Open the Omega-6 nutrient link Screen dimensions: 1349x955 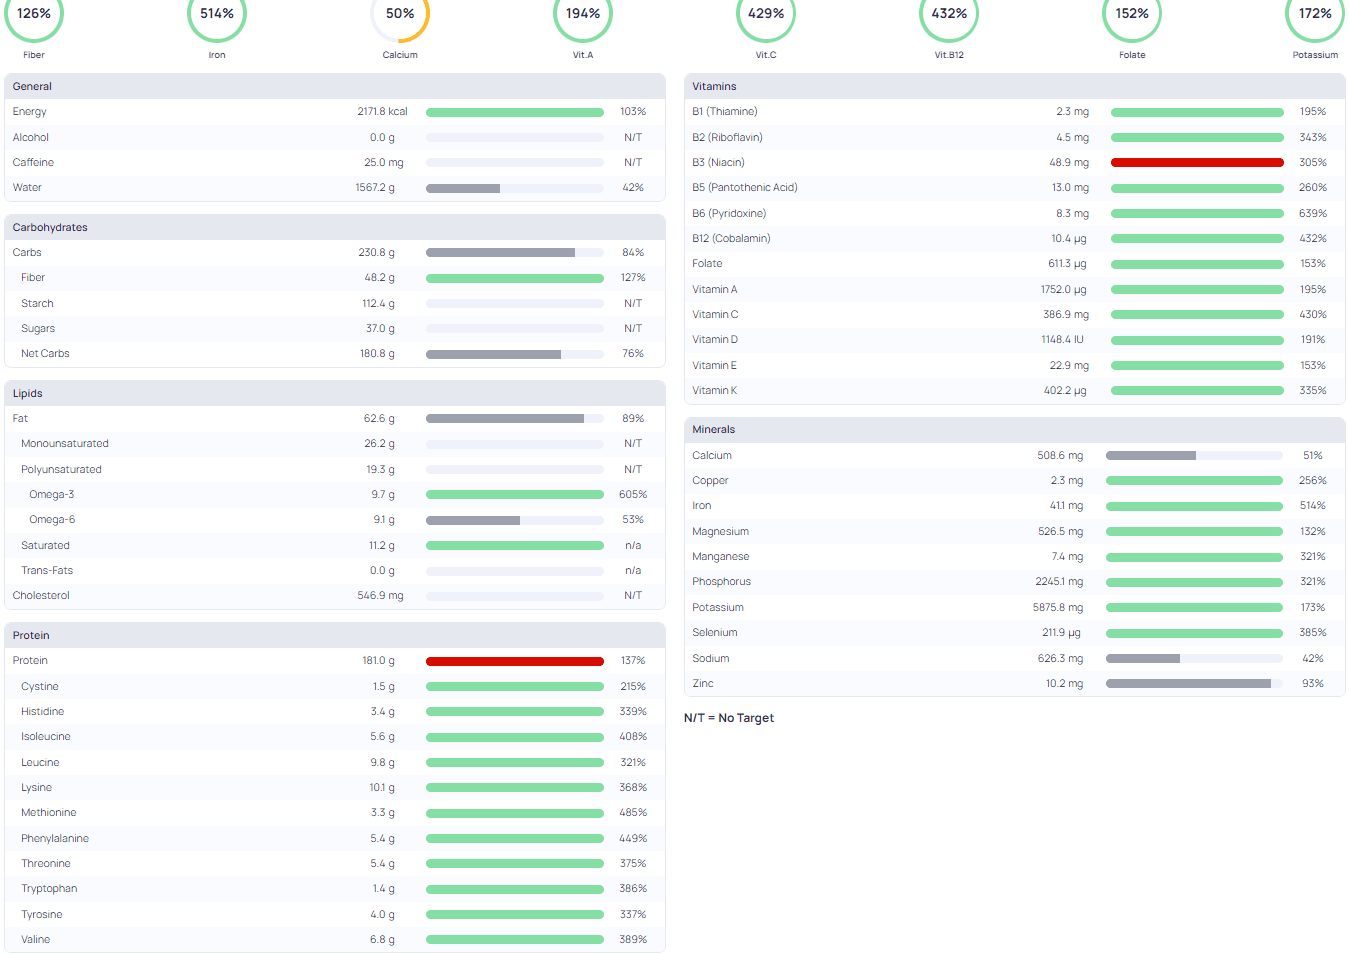click(x=52, y=520)
